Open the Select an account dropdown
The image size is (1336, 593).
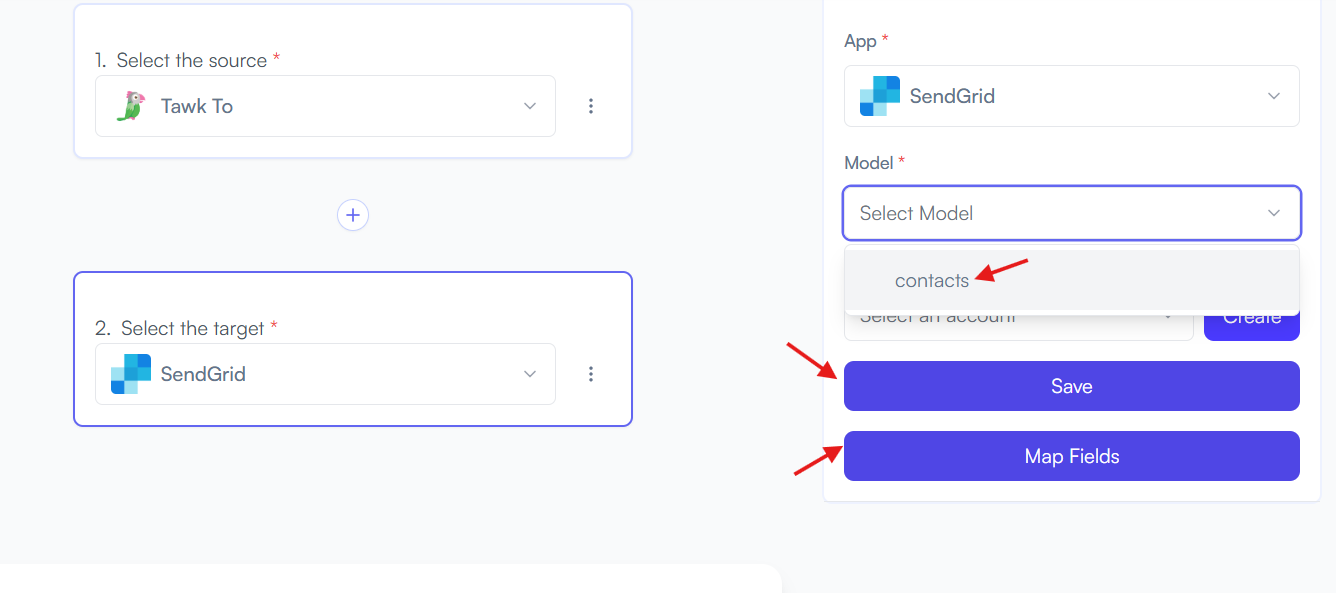(1019, 324)
